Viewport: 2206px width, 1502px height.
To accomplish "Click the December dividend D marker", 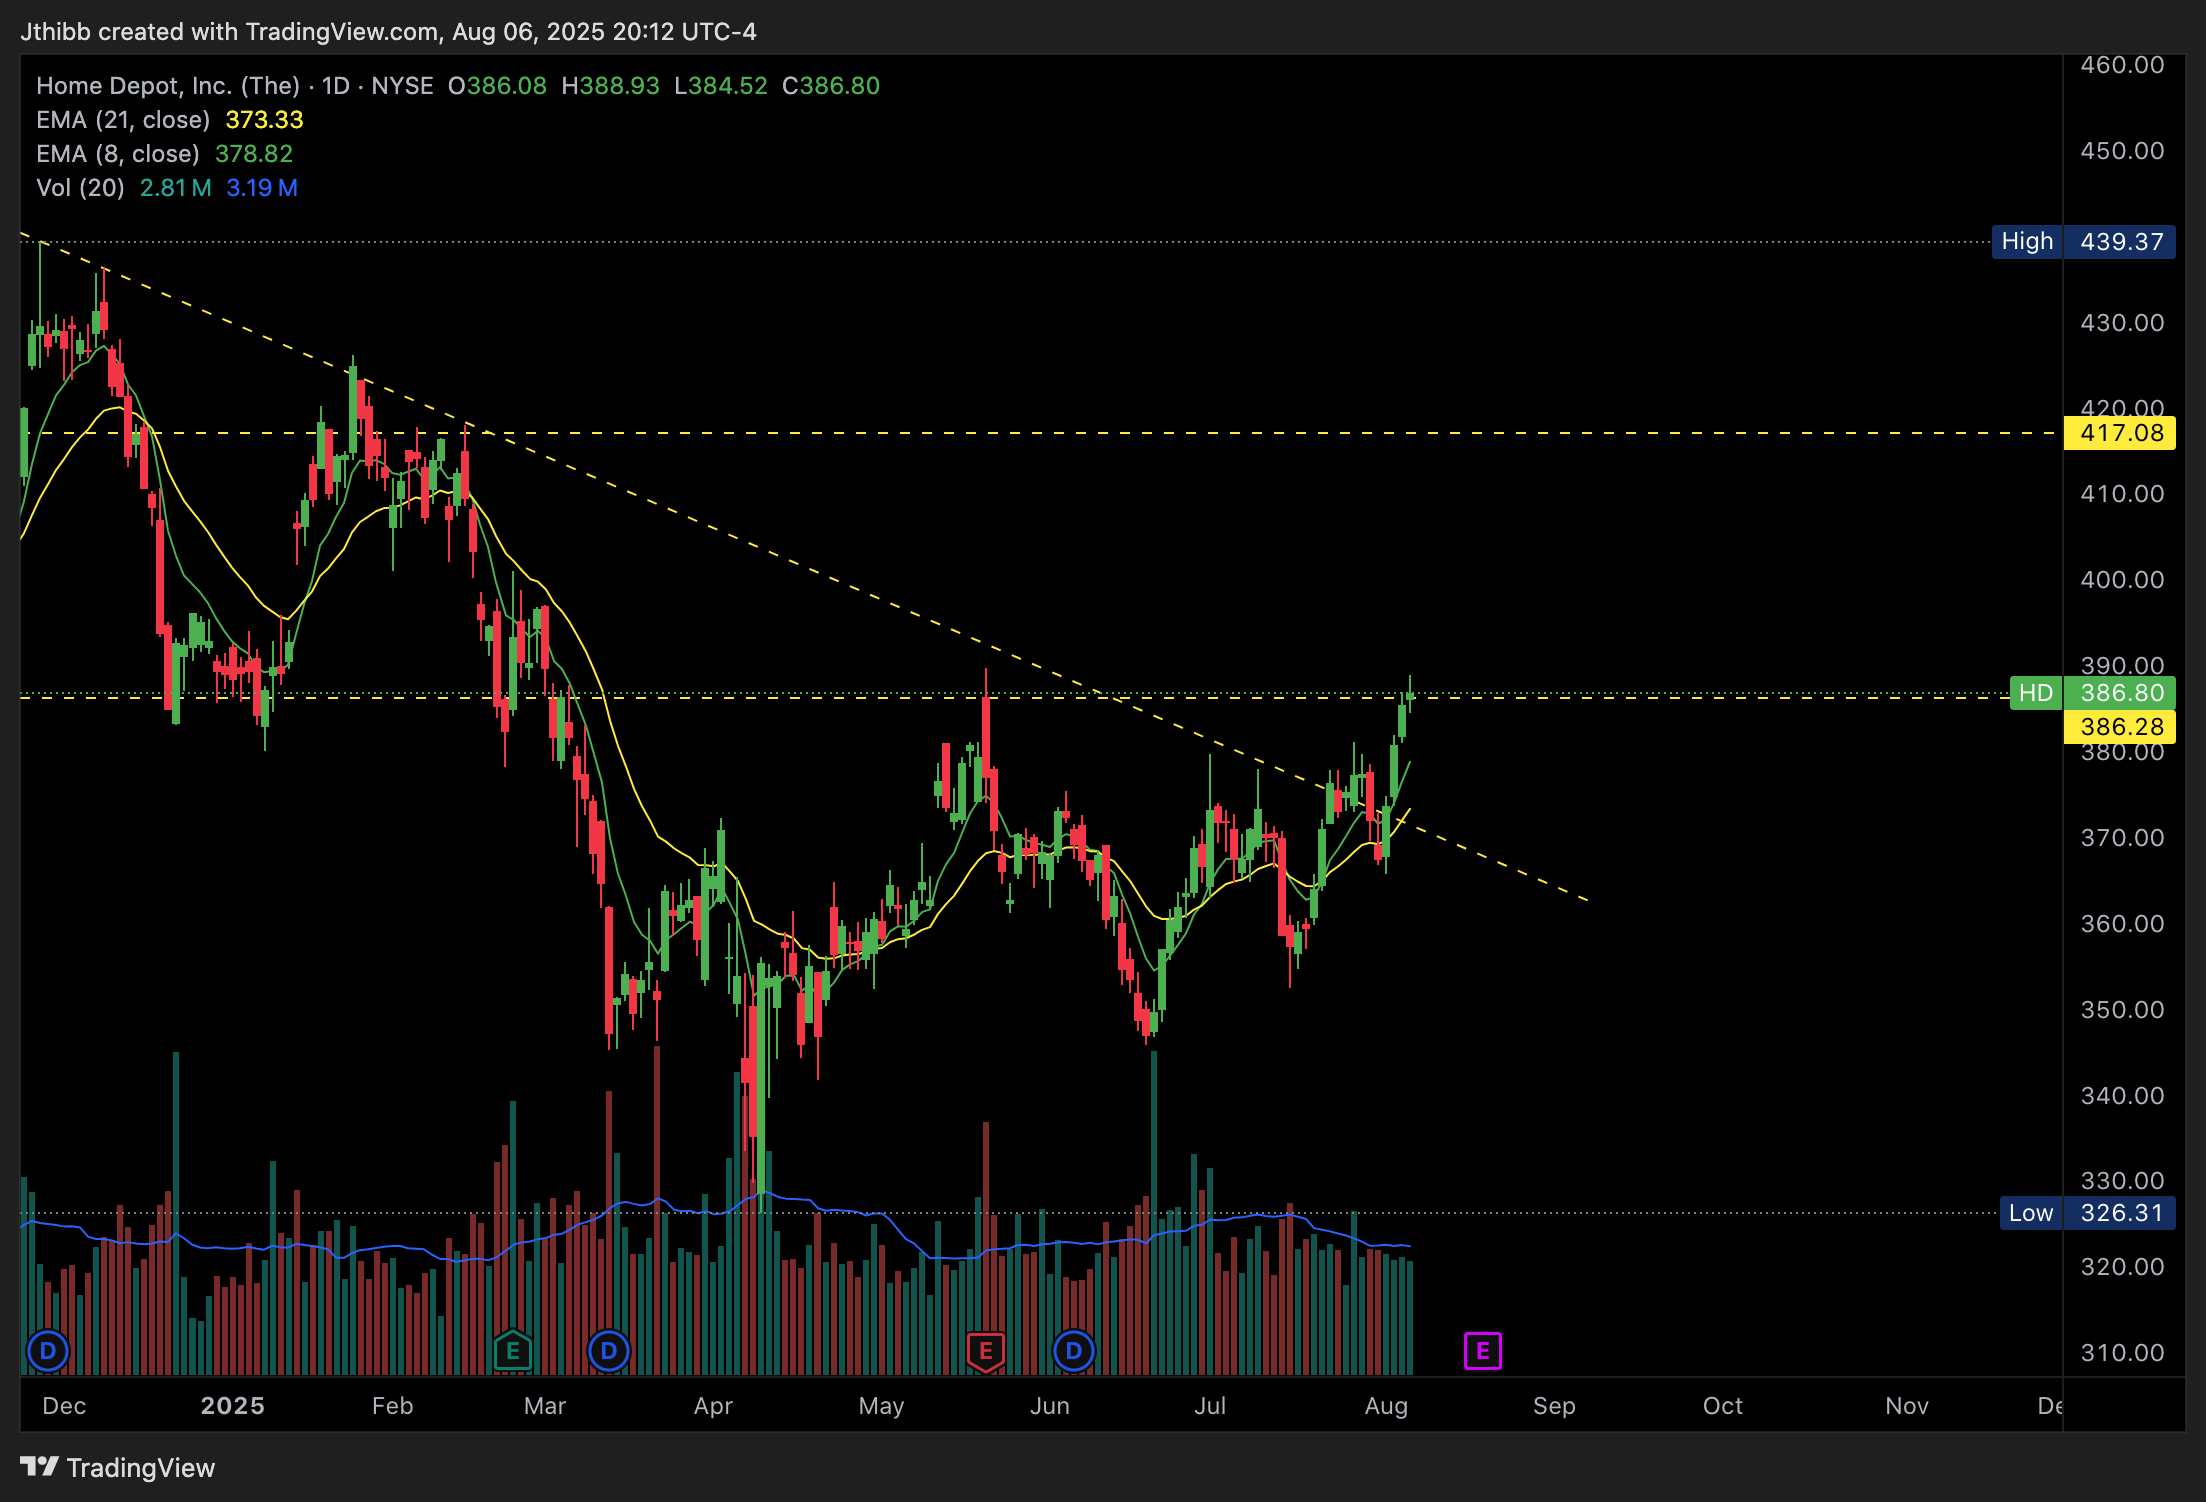I will click(47, 1352).
